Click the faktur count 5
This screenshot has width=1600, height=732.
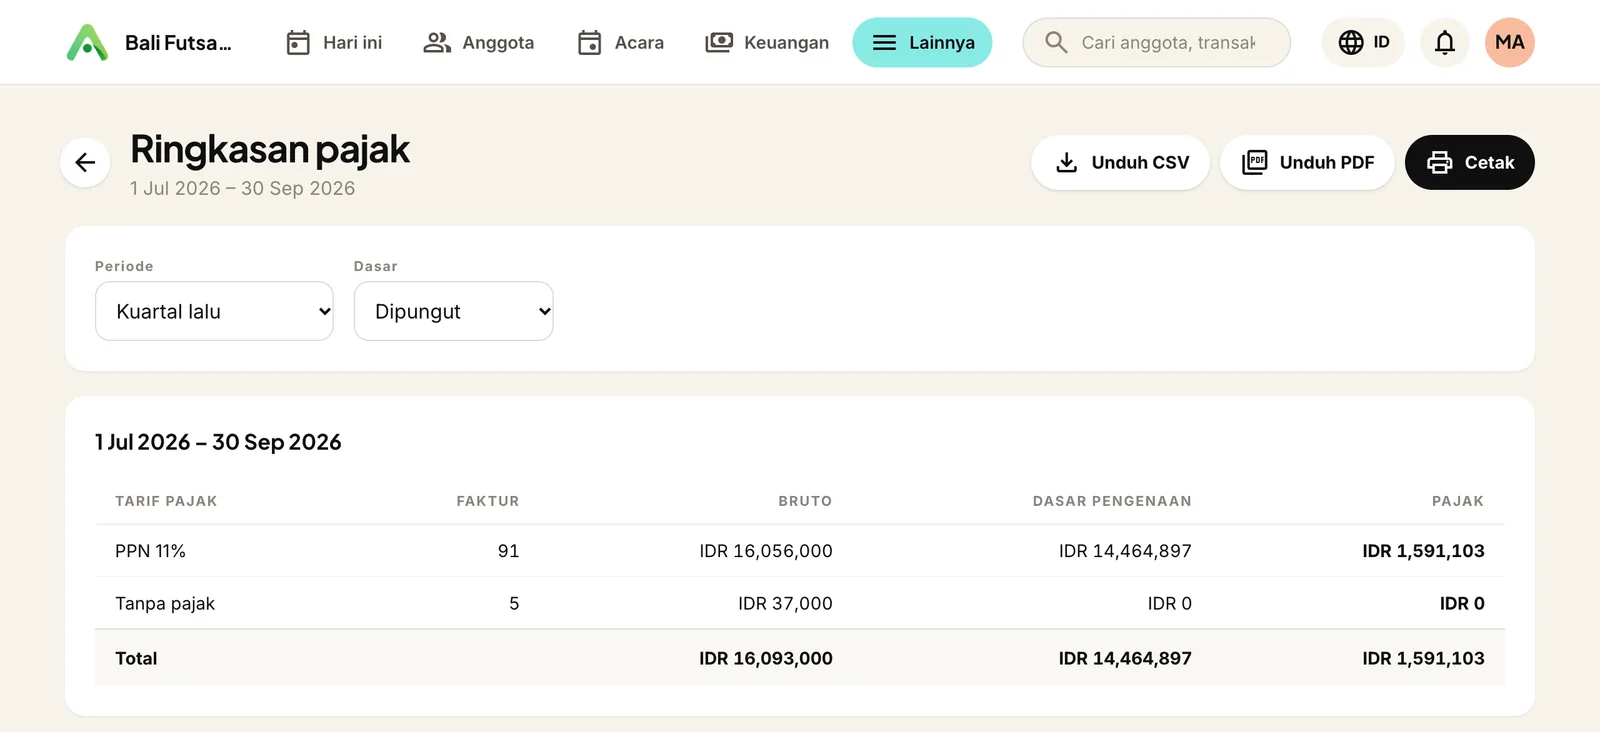514,603
